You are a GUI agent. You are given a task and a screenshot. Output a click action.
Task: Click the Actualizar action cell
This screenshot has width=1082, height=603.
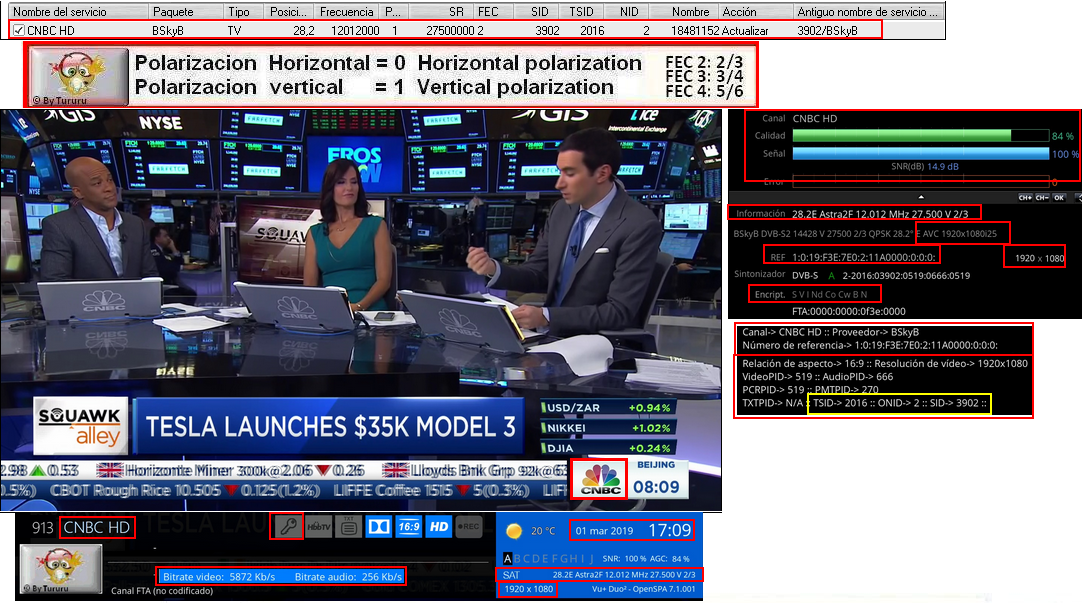point(745,30)
